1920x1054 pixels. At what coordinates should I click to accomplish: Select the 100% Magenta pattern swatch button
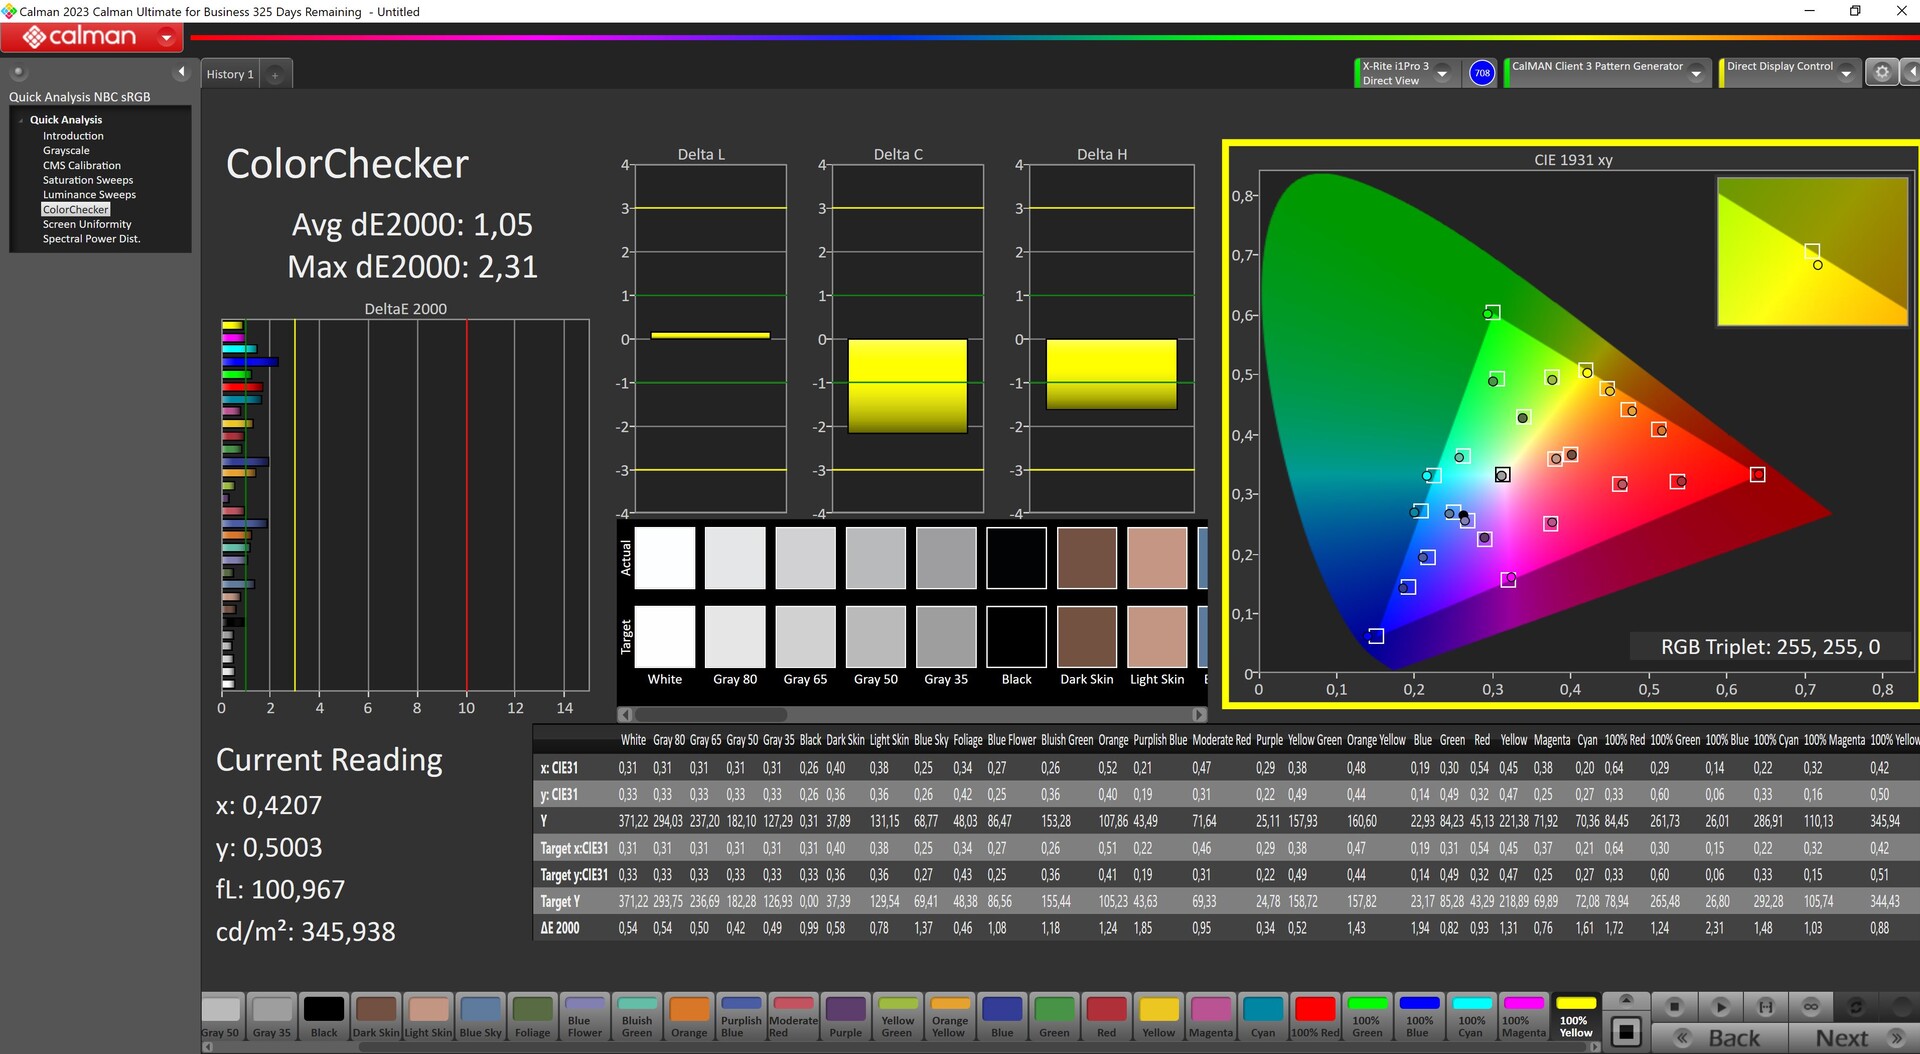click(x=1523, y=1017)
